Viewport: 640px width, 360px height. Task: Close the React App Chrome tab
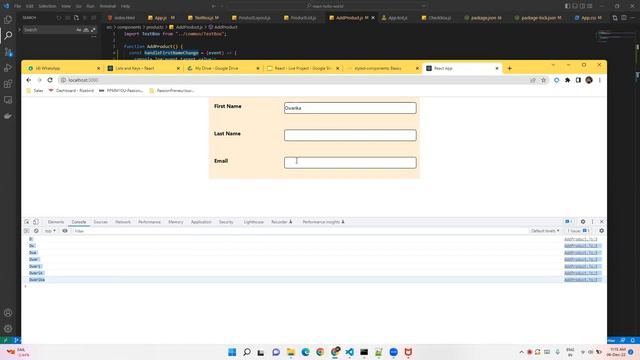click(x=497, y=68)
